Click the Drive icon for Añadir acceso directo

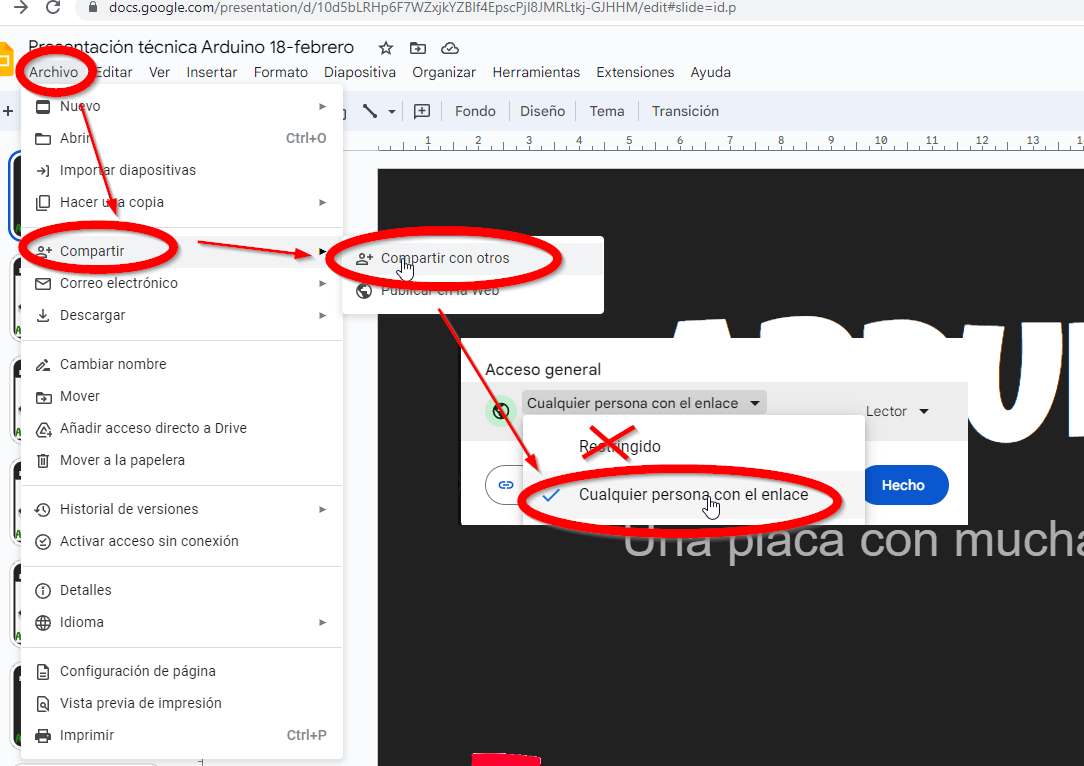point(43,429)
